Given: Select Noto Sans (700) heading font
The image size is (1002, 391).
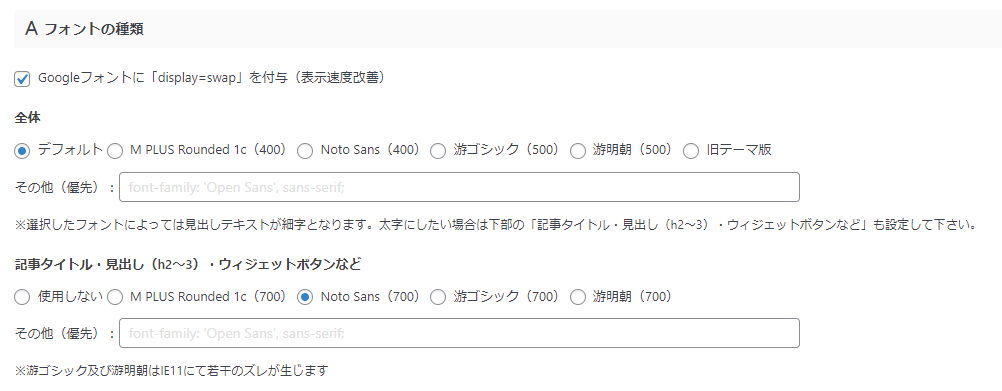Looking at the screenshot, I should click(305, 297).
